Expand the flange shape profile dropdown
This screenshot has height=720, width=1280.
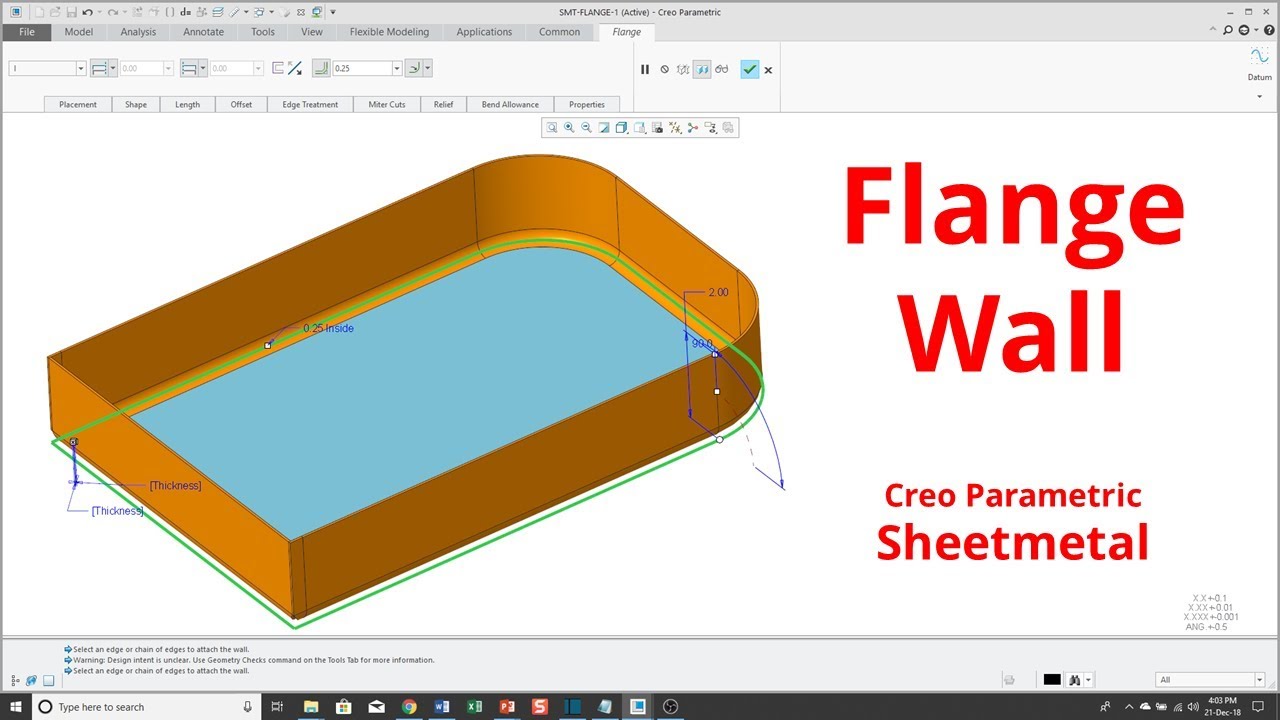[80, 68]
